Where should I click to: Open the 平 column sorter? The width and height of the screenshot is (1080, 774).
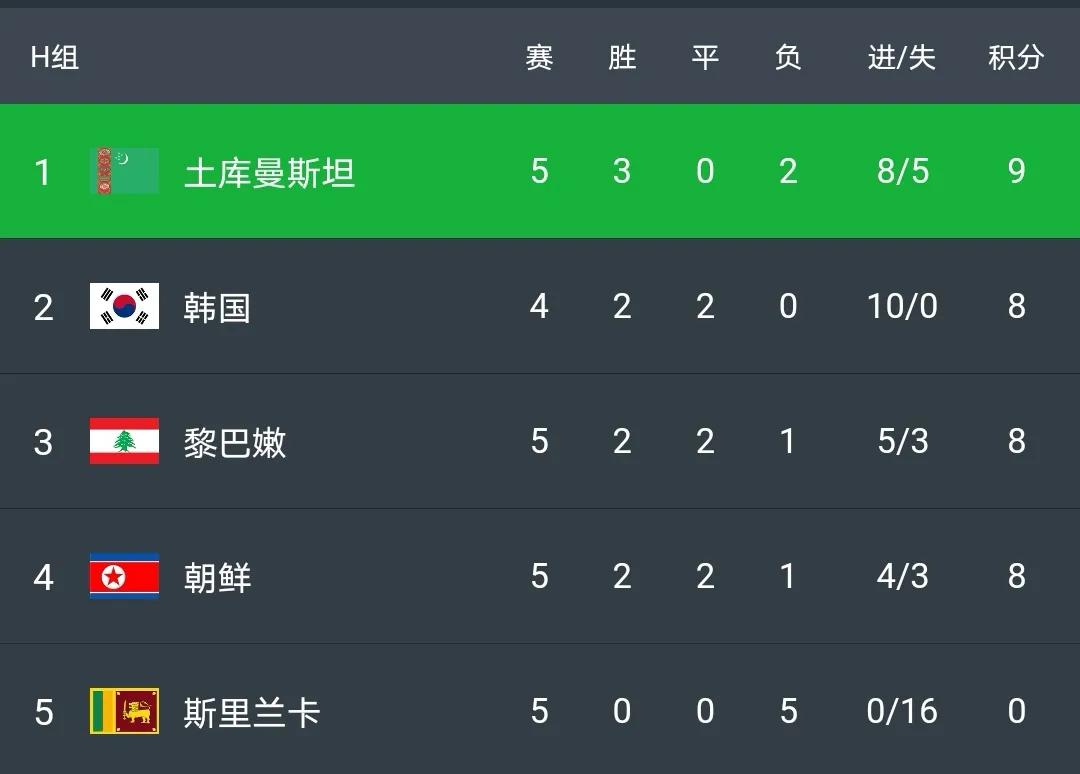pos(705,57)
